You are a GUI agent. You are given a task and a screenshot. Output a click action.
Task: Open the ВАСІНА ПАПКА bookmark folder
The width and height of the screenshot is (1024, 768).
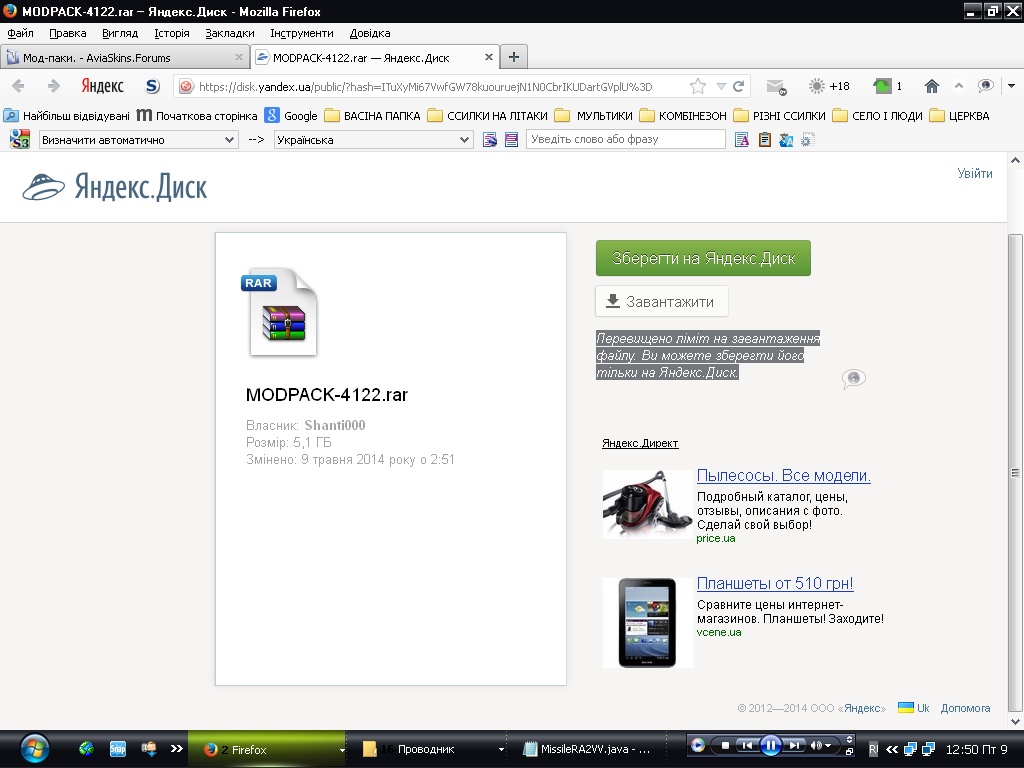point(373,116)
